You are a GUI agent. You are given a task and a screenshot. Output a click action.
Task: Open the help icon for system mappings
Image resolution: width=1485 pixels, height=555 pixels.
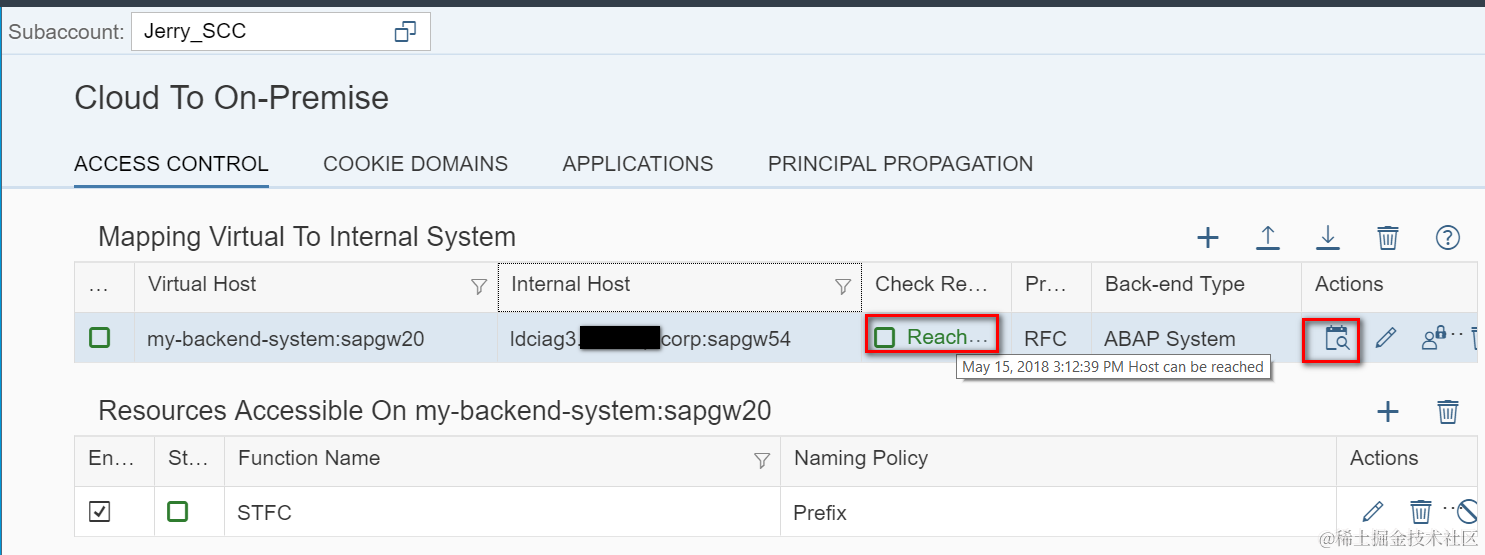coord(1448,237)
